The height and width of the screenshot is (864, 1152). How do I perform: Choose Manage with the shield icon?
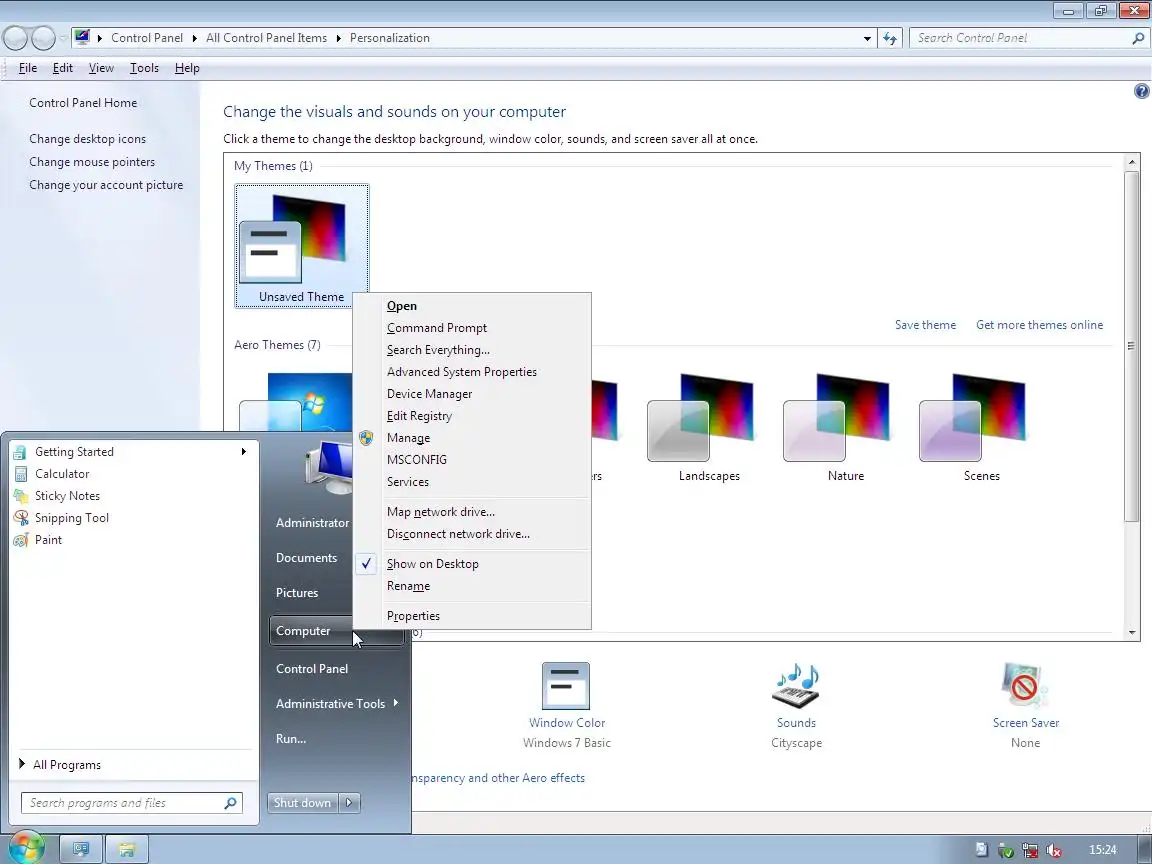[472, 439]
